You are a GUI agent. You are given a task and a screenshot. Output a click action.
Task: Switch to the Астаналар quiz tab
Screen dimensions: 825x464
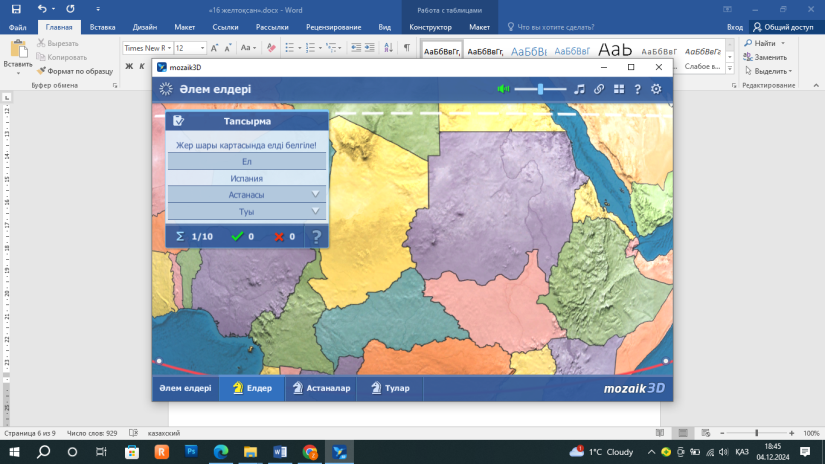point(321,388)
